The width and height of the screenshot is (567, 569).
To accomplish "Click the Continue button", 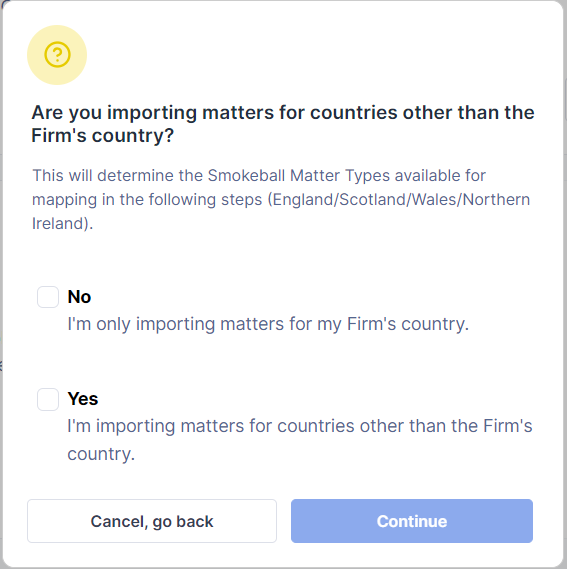I will [x=412, y=521].
